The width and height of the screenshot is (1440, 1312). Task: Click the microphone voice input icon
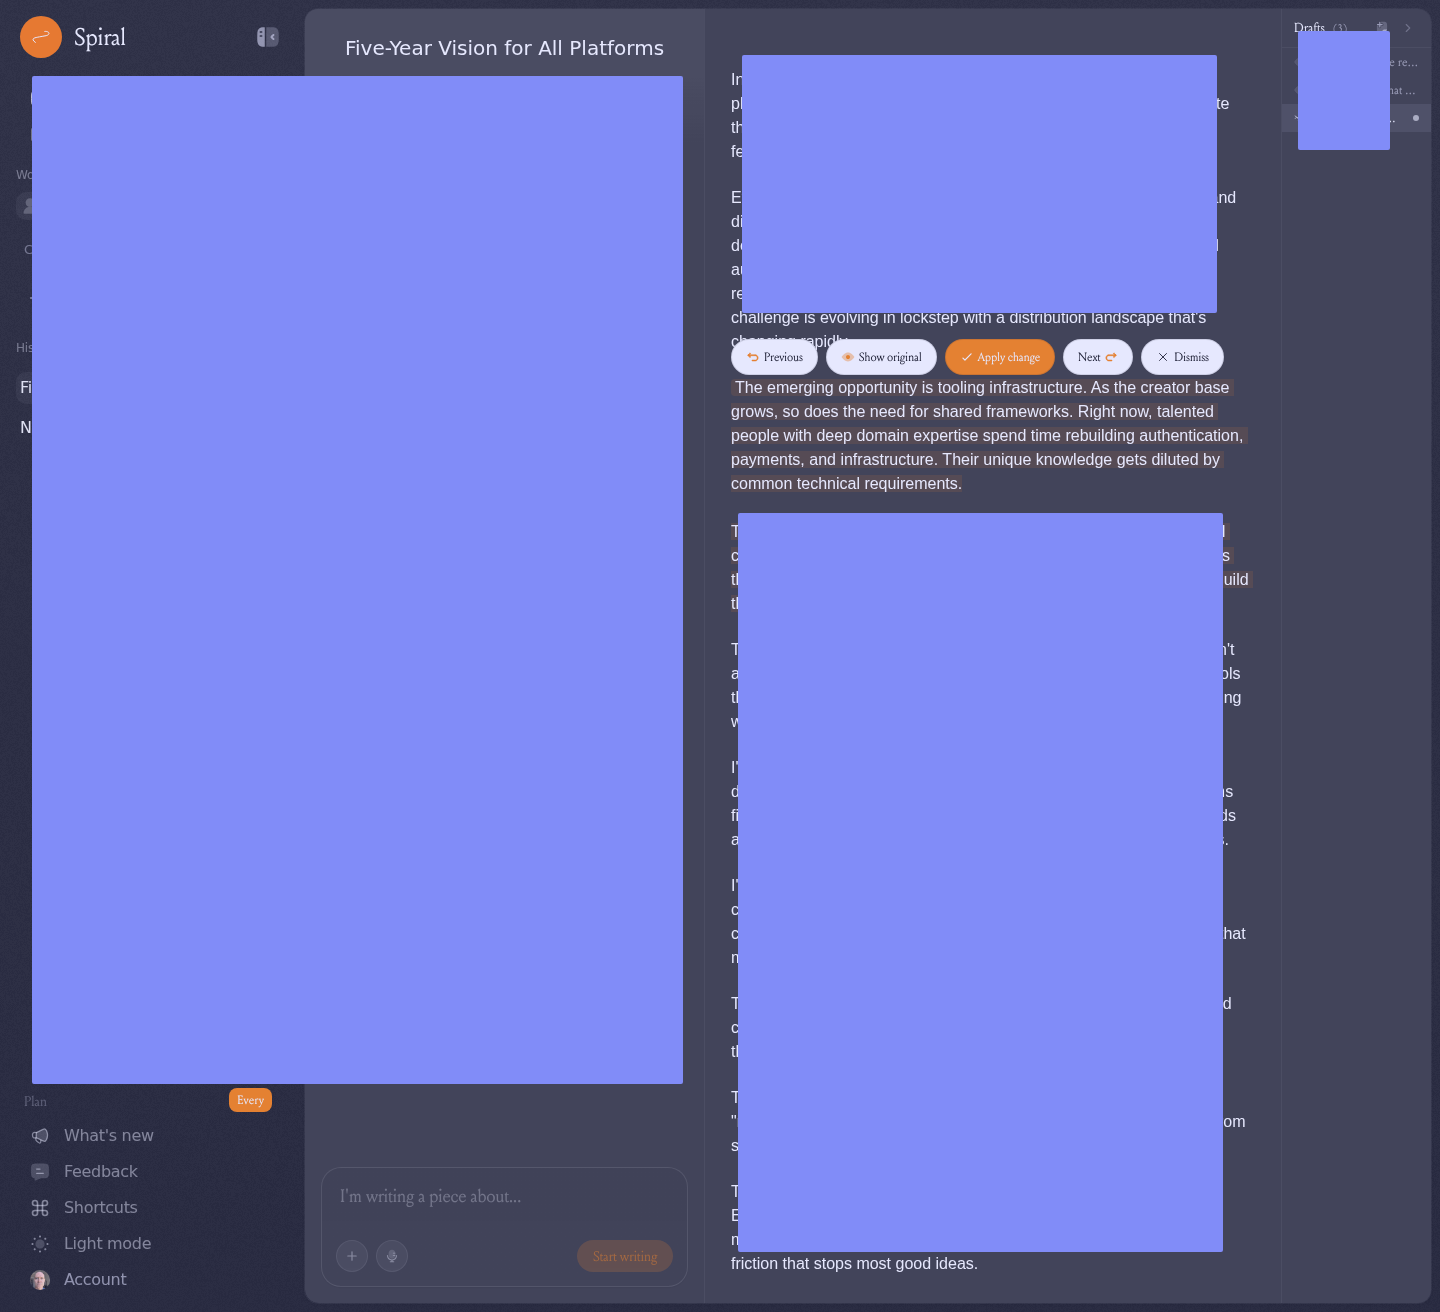point(392,1256)
